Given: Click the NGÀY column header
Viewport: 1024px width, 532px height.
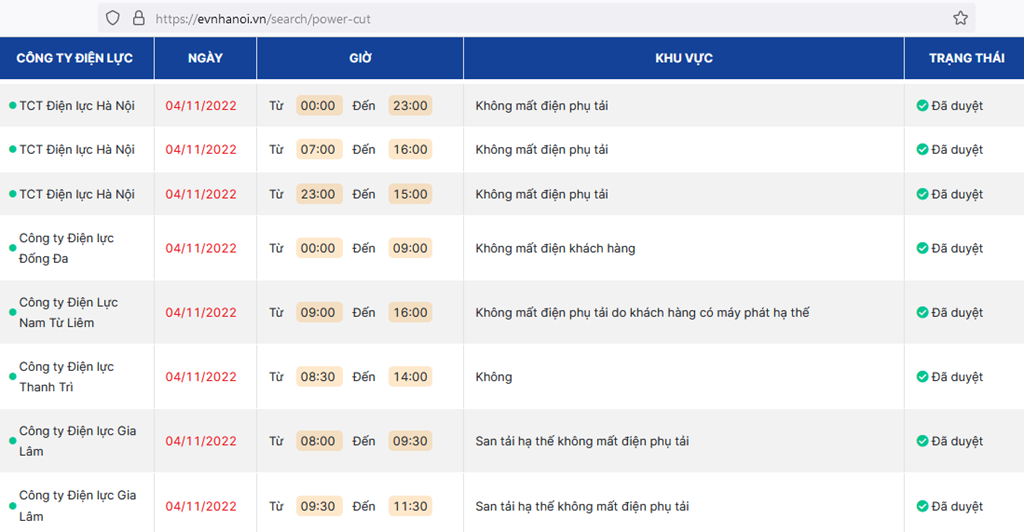Looking at the screenshot, I should click(x=205, y=58).
